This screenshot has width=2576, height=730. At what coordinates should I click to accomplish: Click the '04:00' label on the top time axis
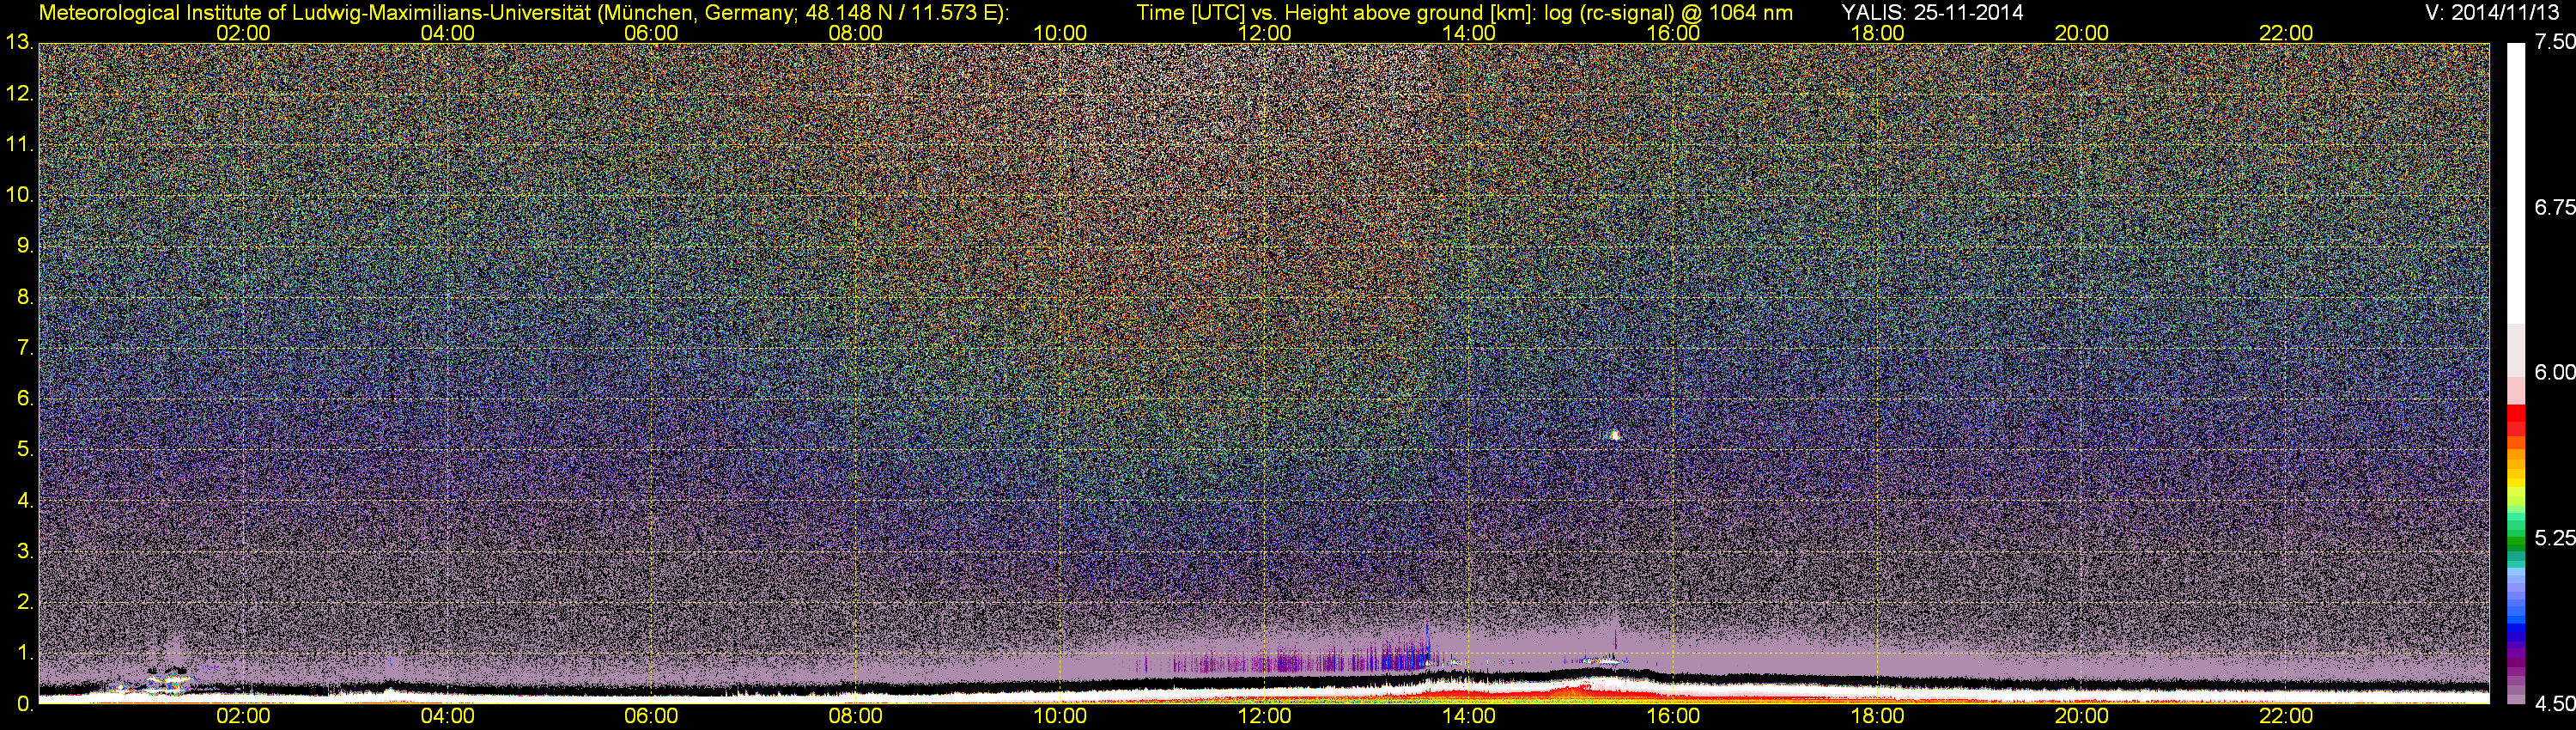click(x=447, y=33)
